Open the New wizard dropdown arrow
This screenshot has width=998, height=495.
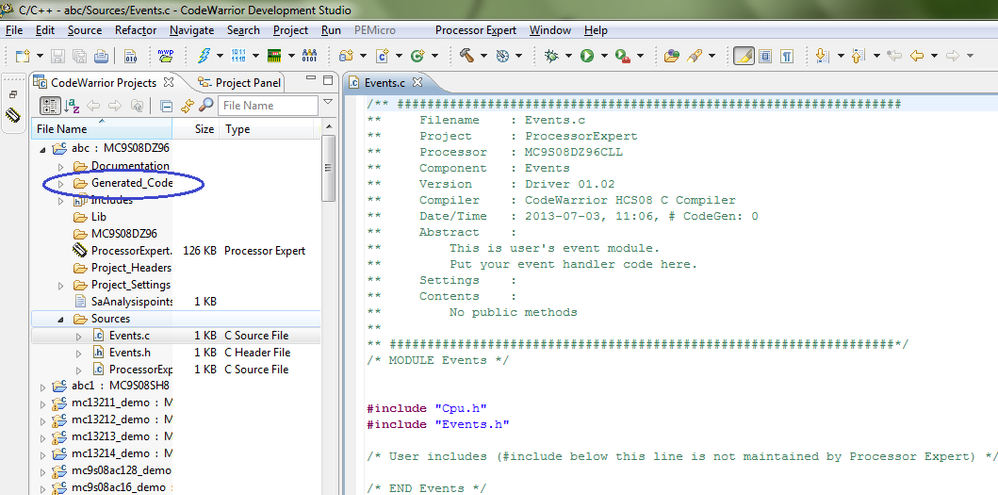pos(39,56)
